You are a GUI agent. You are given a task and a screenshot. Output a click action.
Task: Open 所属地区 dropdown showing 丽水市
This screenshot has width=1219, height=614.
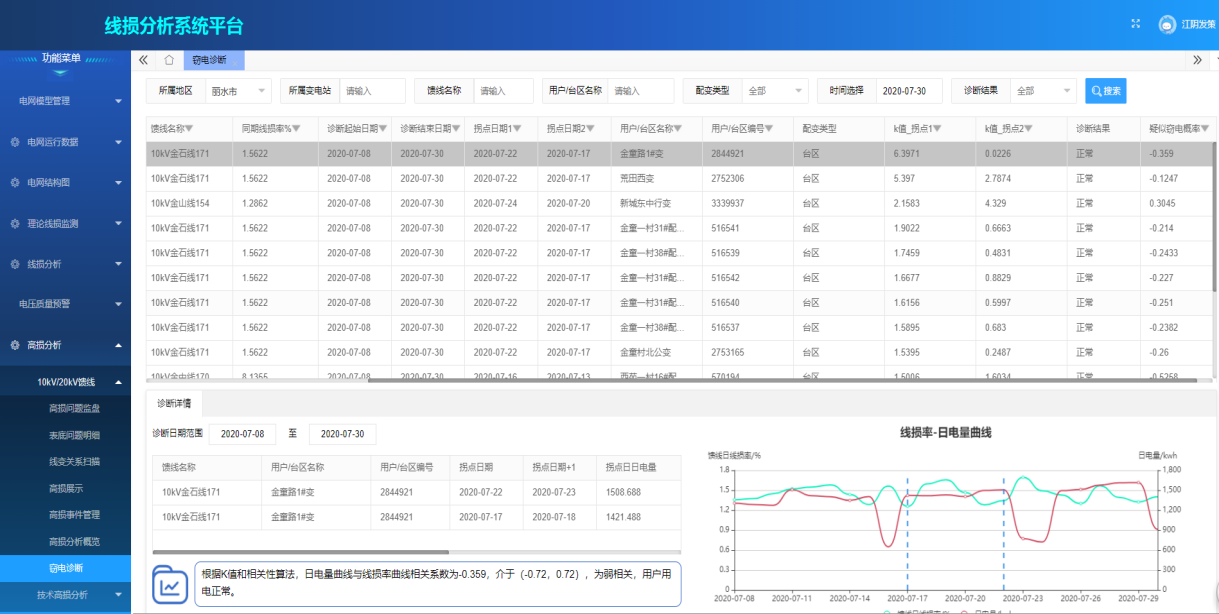tap(238, 91)
